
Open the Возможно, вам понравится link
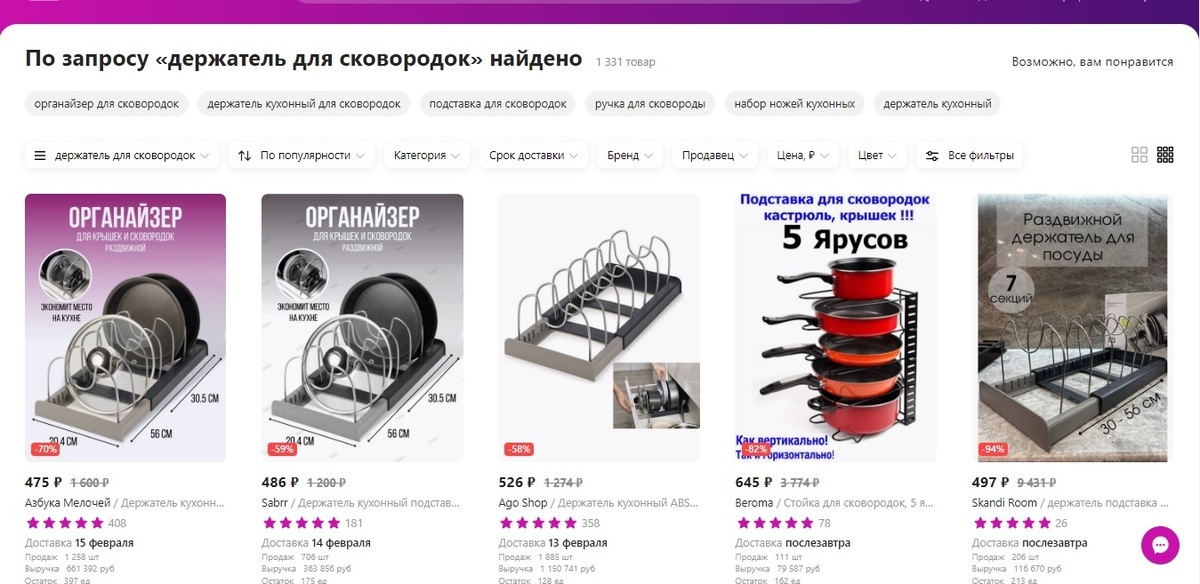click(1092, 62)
